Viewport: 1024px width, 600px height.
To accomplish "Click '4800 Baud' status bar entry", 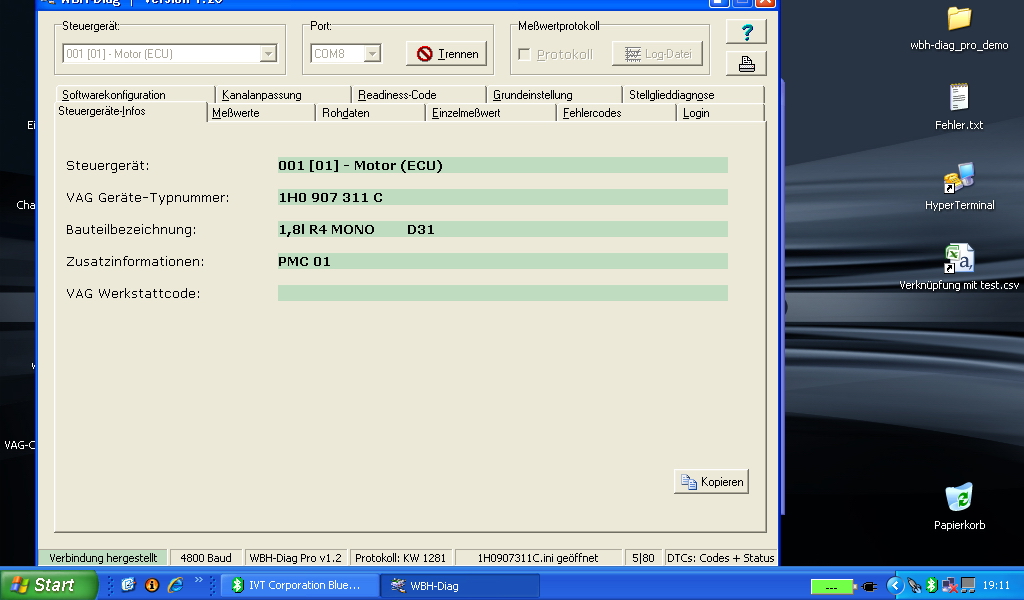I will click(x=206, y=558).
